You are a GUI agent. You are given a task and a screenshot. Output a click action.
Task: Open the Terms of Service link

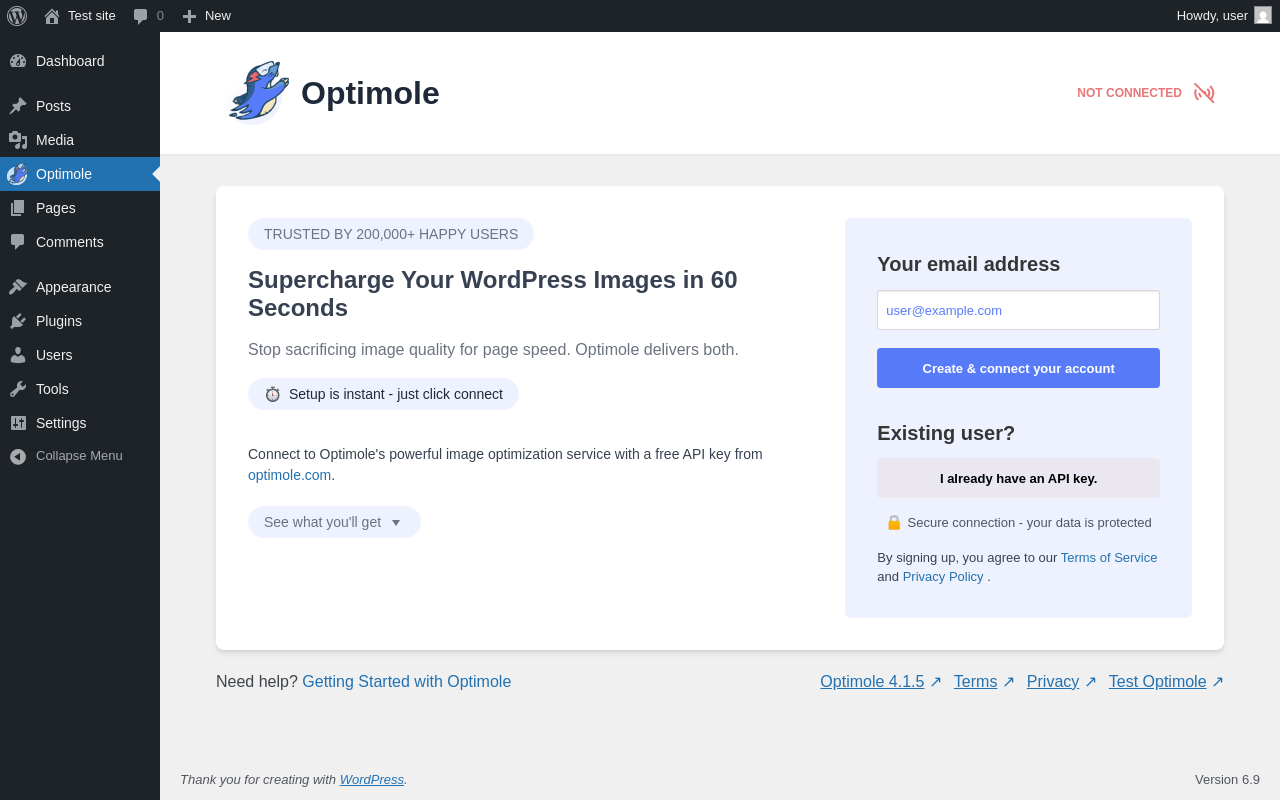(1108, 558)
